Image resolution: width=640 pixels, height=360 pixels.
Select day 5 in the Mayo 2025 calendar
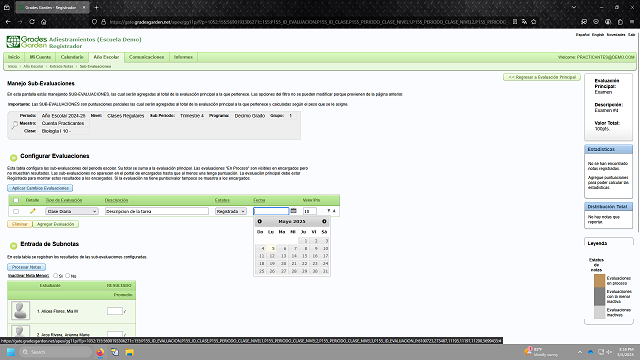tap(271, 248)
